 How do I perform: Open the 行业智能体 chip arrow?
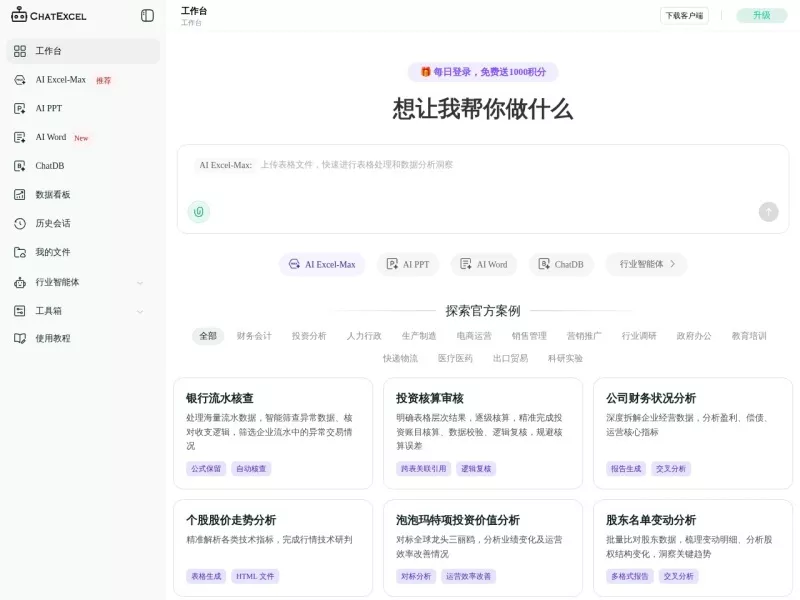click(672, 264)
